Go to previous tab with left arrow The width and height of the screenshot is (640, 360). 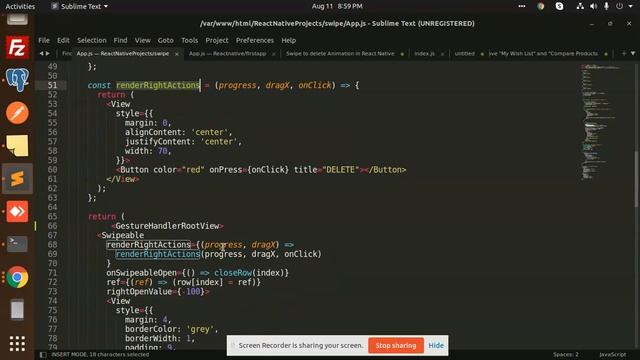(x=41, y=53)
